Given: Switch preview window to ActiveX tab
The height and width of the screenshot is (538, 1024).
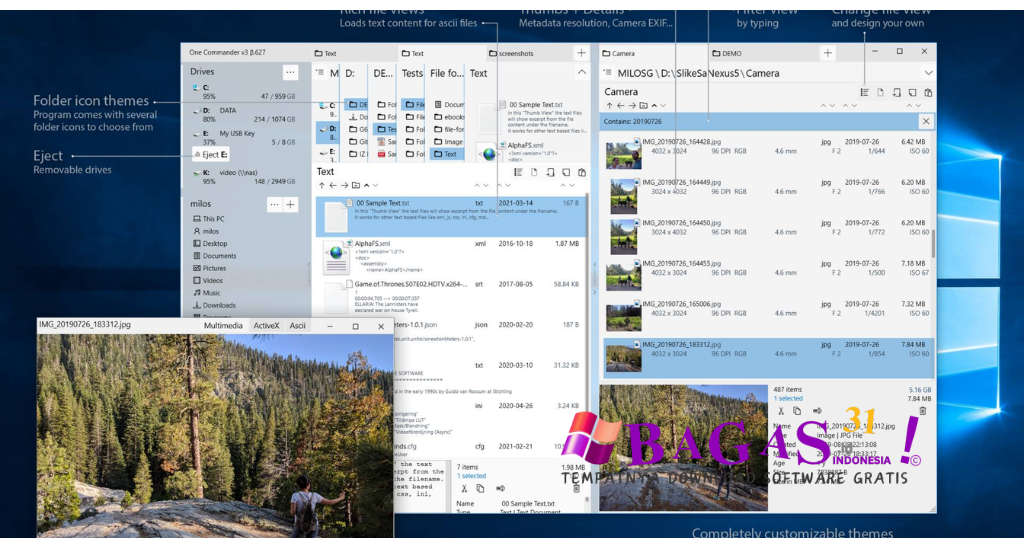Looking at the screenshot, I should pyautogui.click(x=266, y=326).
